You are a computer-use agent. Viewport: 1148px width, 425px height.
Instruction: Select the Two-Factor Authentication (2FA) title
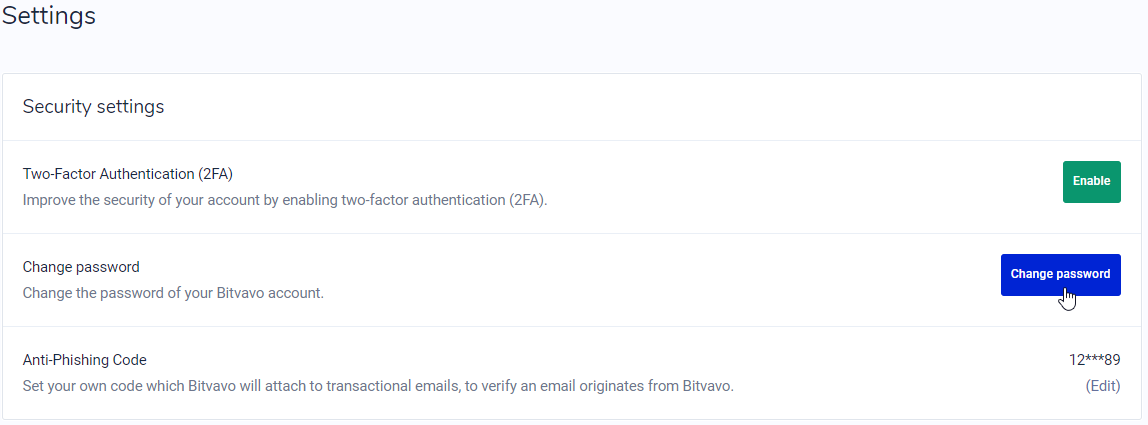pos(128,174)
